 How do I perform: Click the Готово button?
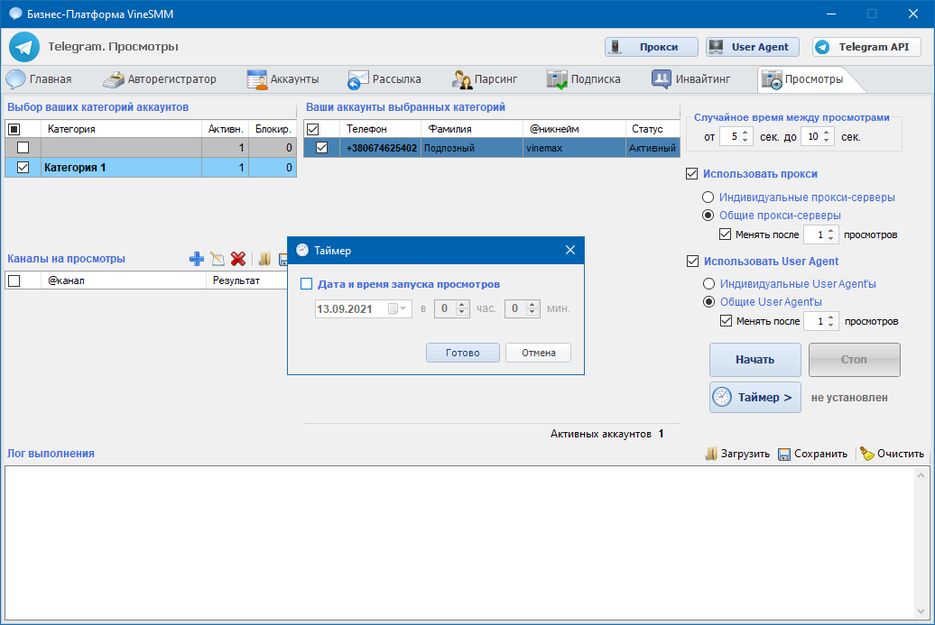(463, 352)
